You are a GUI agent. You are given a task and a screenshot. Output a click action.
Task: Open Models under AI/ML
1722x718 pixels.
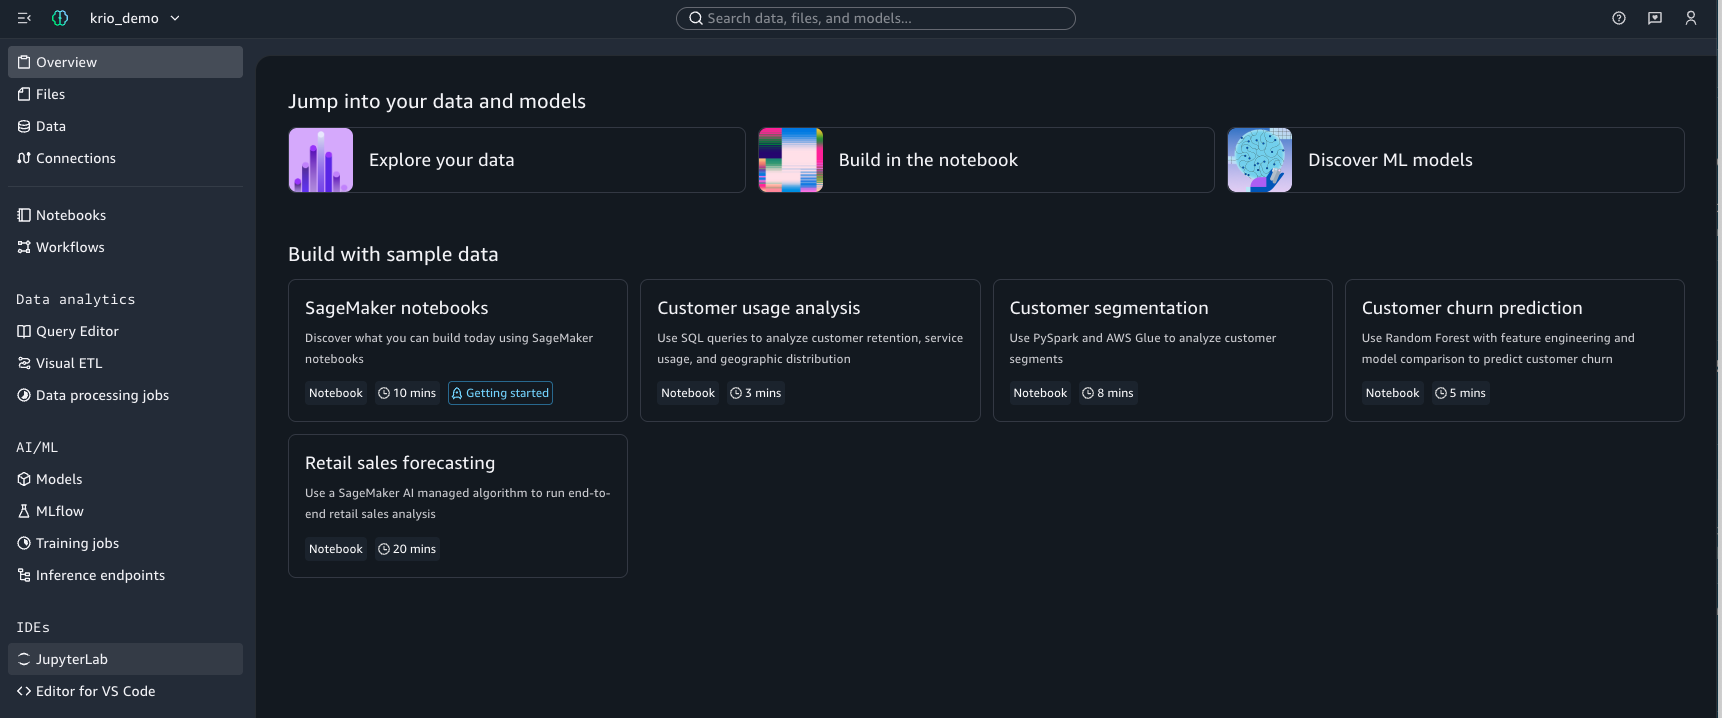(x=125, y=479)
